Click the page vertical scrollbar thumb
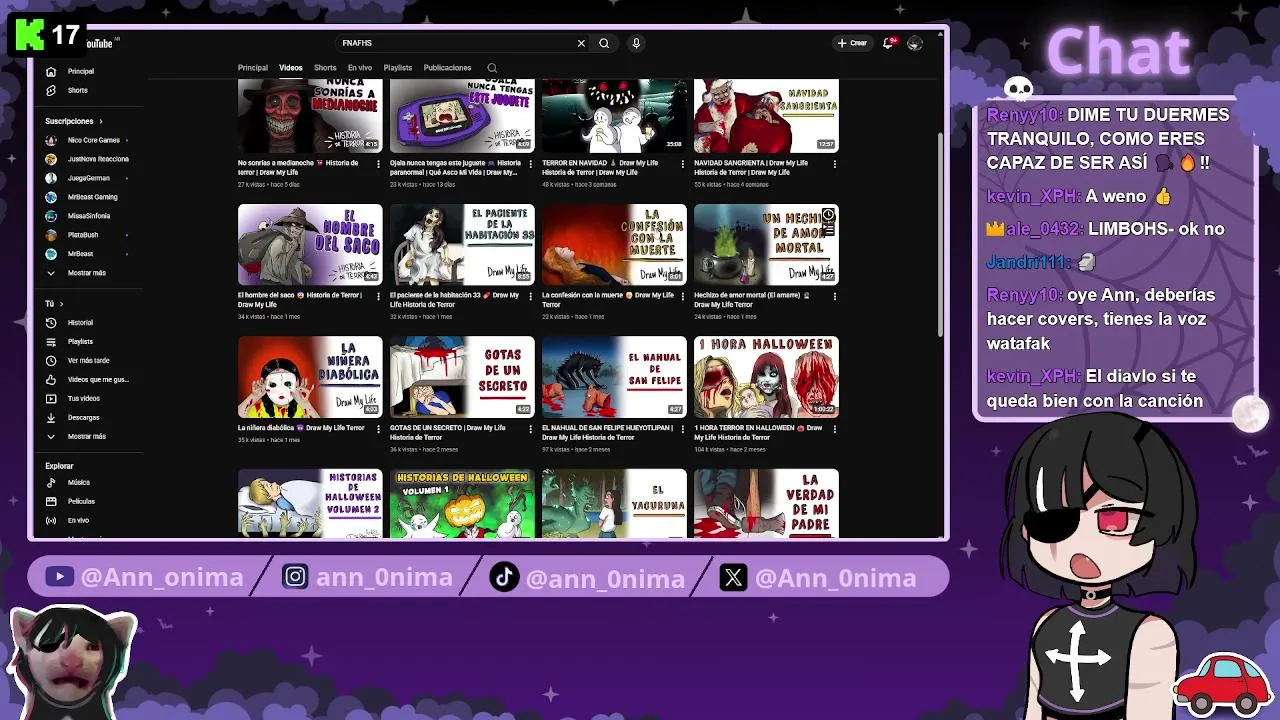 click(x=940, y=235)
